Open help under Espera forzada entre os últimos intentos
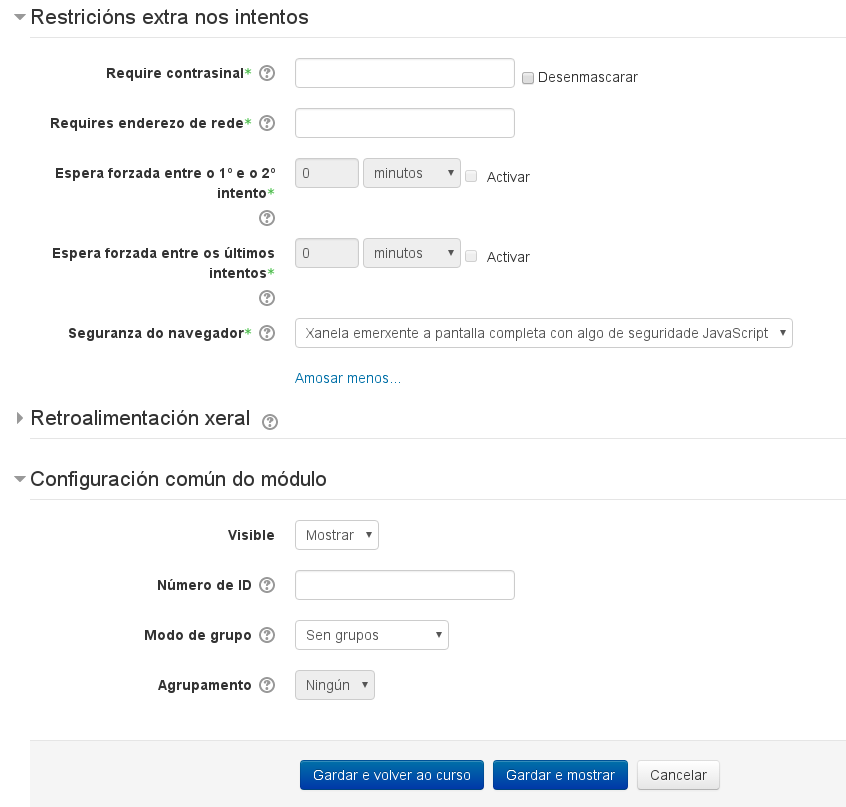 click(267, 298)
